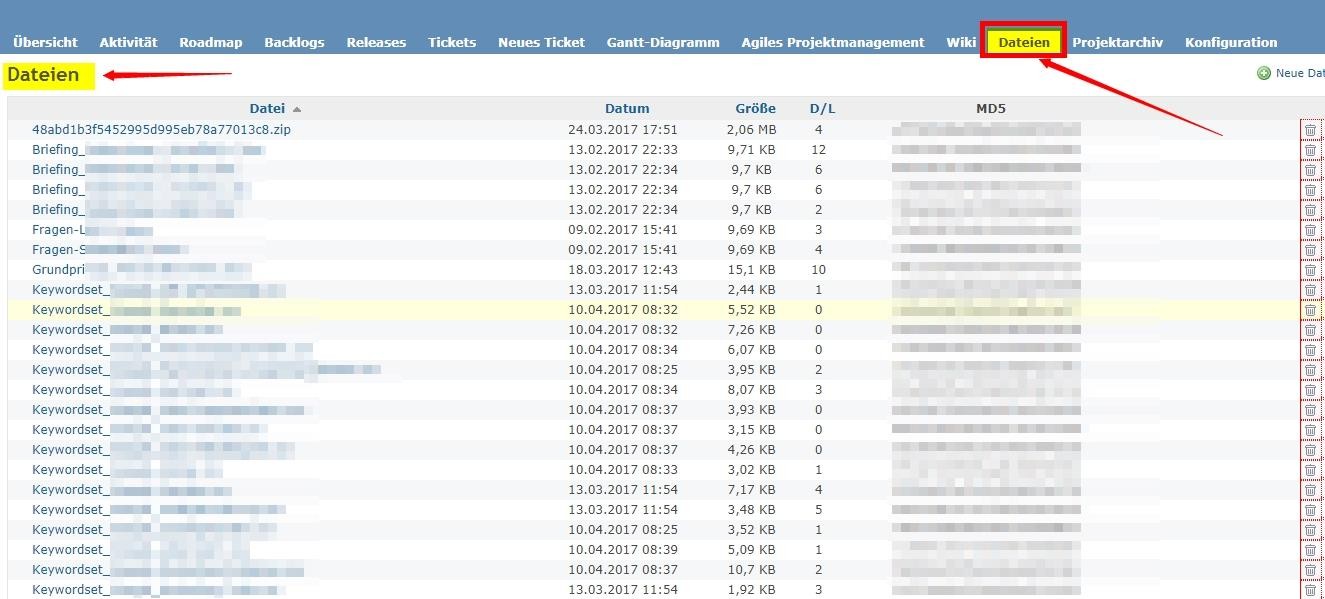
Task: Switch to the Gantt-Diagramm tab
Action: [x=662, y=42]
